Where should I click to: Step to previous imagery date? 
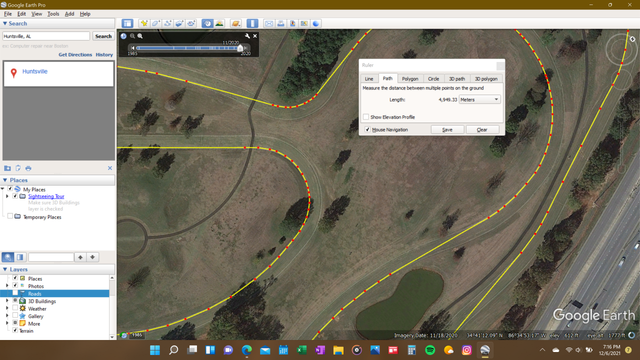(x=133, y=48)
